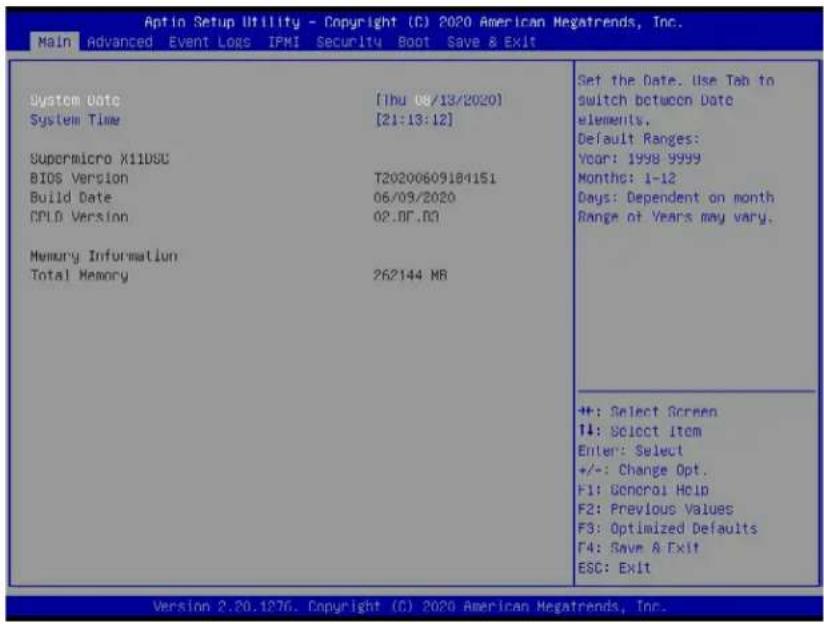Screen dimensions: 824x624
Task: Click the Supermicro X11DSC board name
Action: tap(99, 159)
